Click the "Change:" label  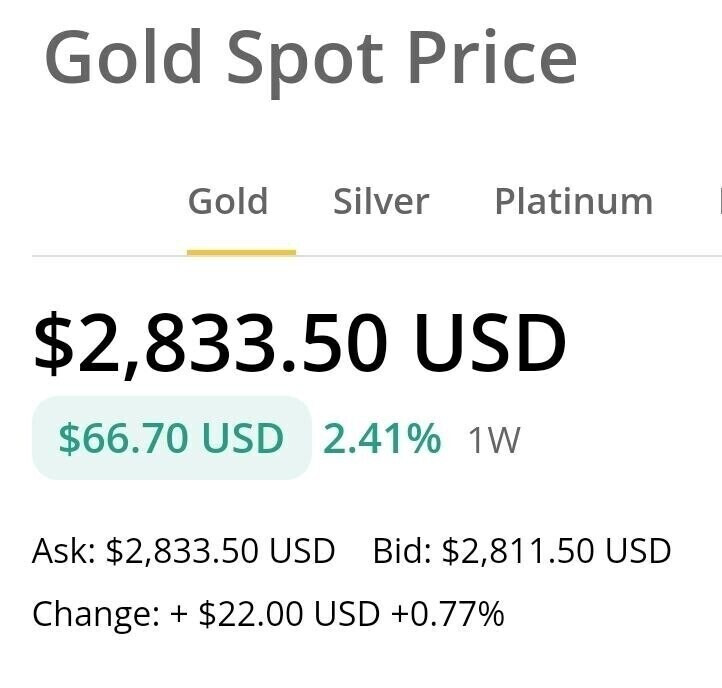point(95,613)
